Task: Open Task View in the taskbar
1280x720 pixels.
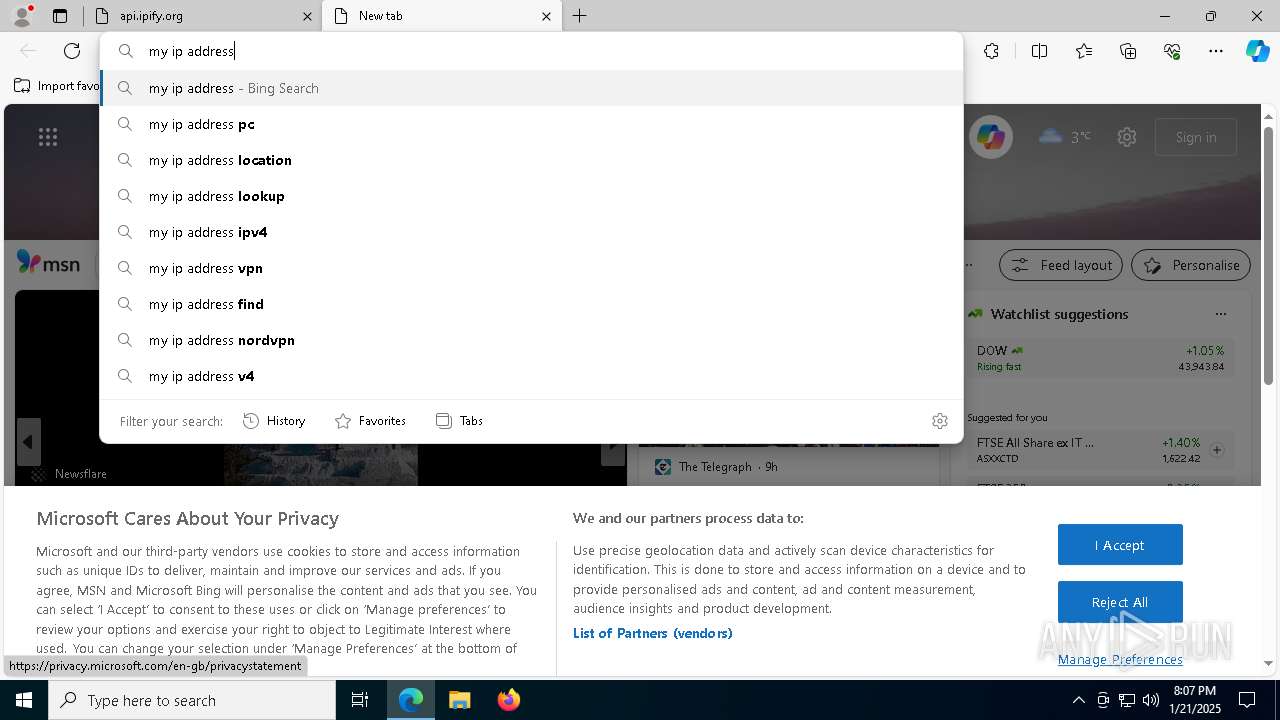Action: (x=360, y=700)
